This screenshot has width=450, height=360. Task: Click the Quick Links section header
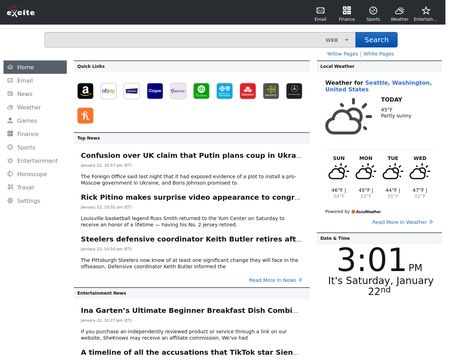(x=192, y=66)
